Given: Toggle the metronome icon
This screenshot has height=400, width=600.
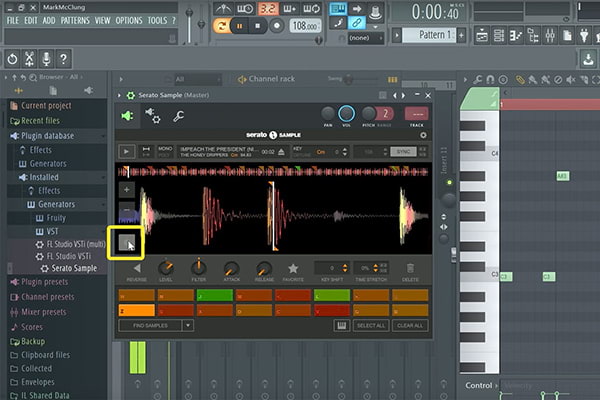Looking at the screenshot, I should click(223, 8).
